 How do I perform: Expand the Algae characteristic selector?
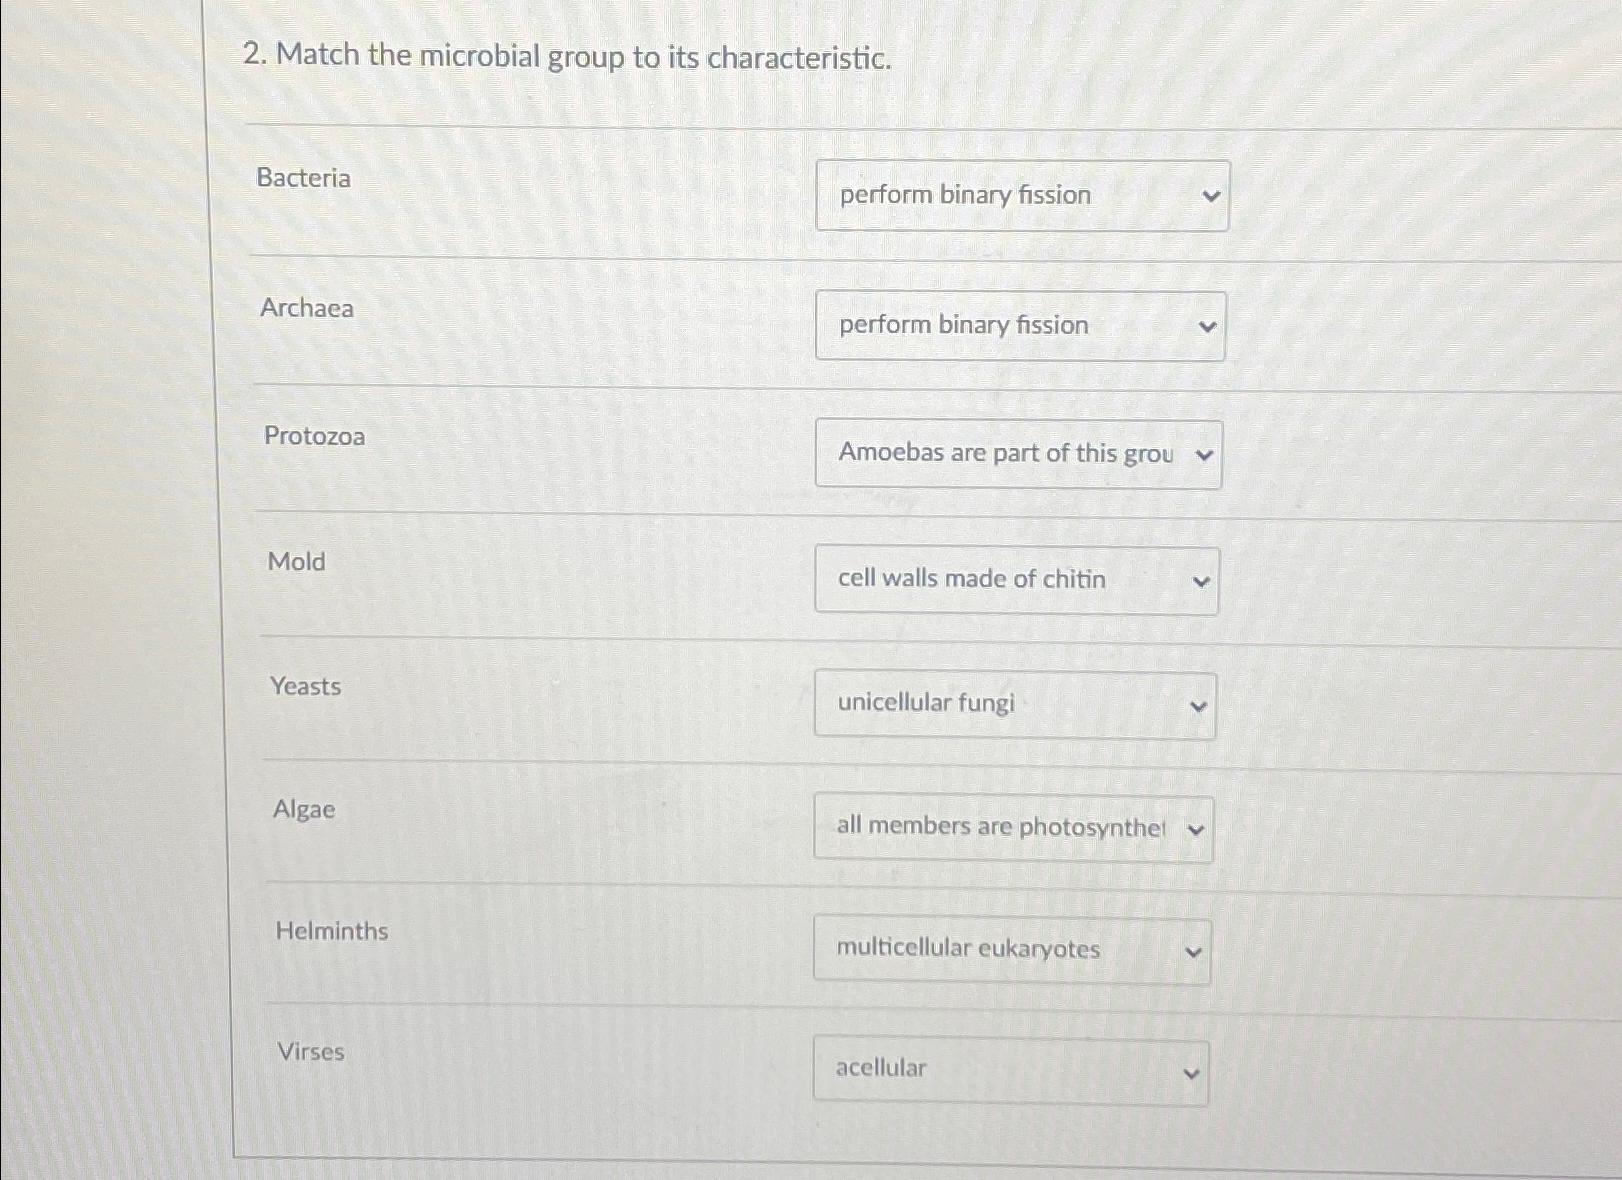[x=1012, y=828]
